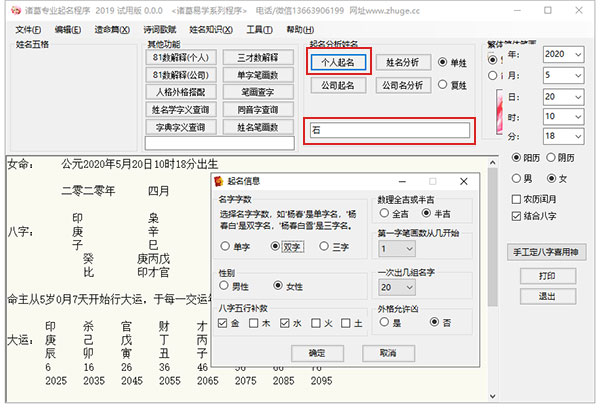This screenshot has height=408, width=600.
Task: Enable the 木 element checkbox
Action: coord(256,324)
